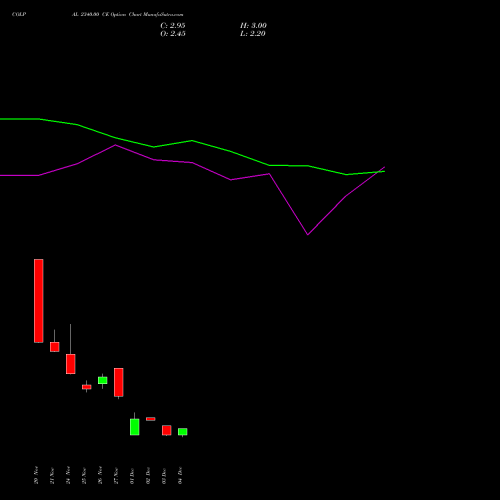
Task: Click the 26 Nov date axis label
Action: [100, 475]
